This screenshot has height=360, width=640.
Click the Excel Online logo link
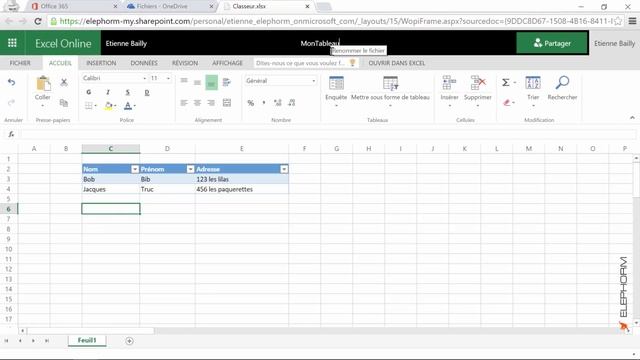(63, 43)
